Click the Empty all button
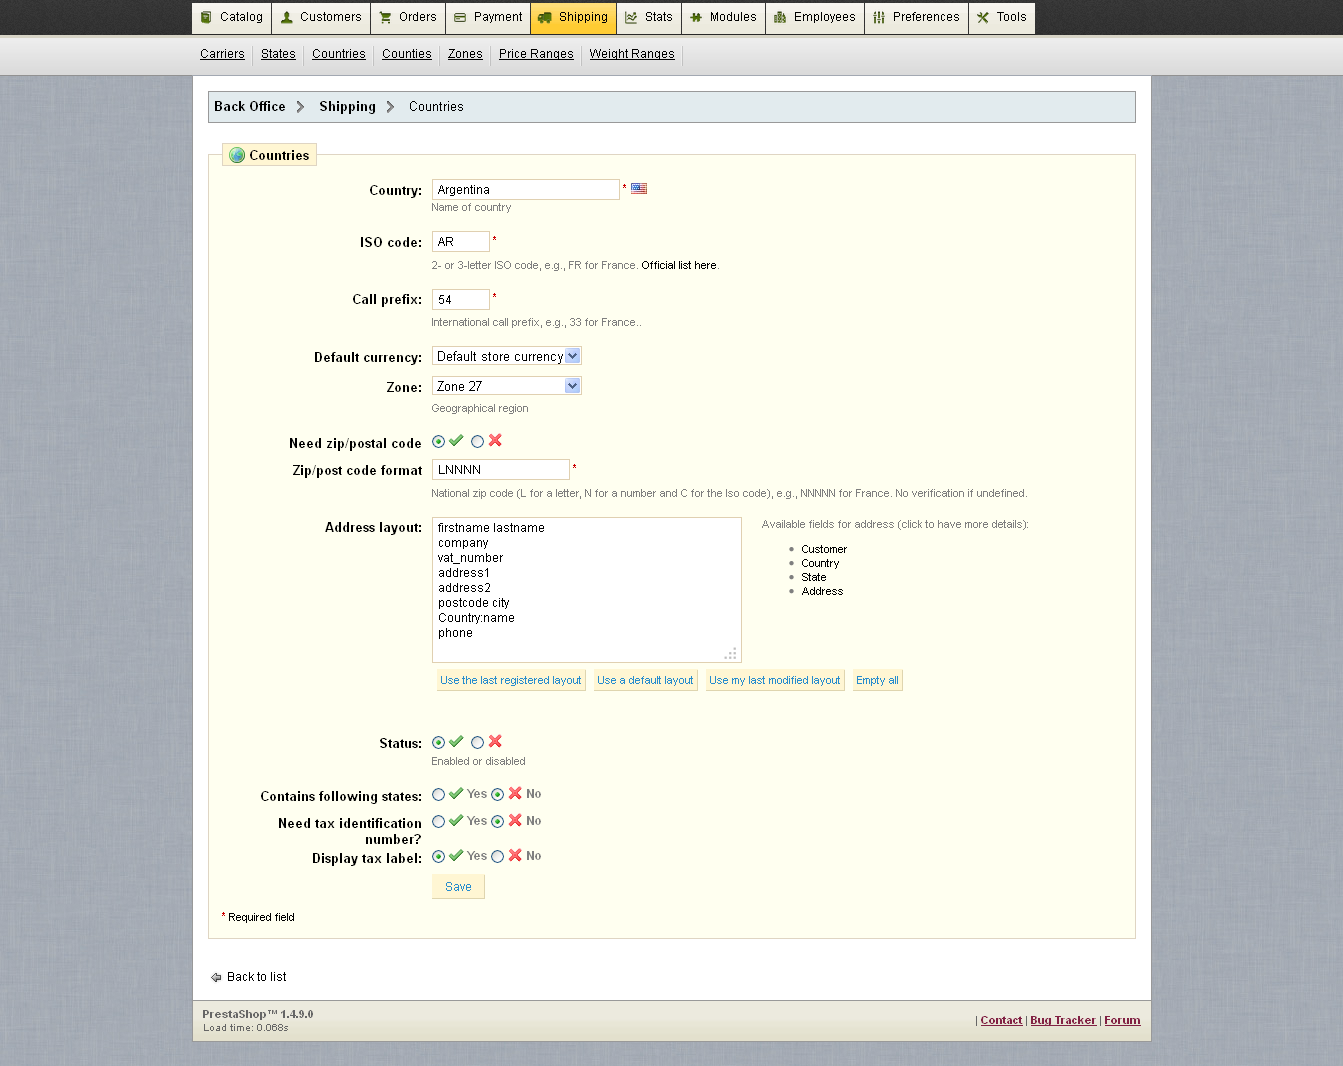1343x1066 pixels. point(877,680)
